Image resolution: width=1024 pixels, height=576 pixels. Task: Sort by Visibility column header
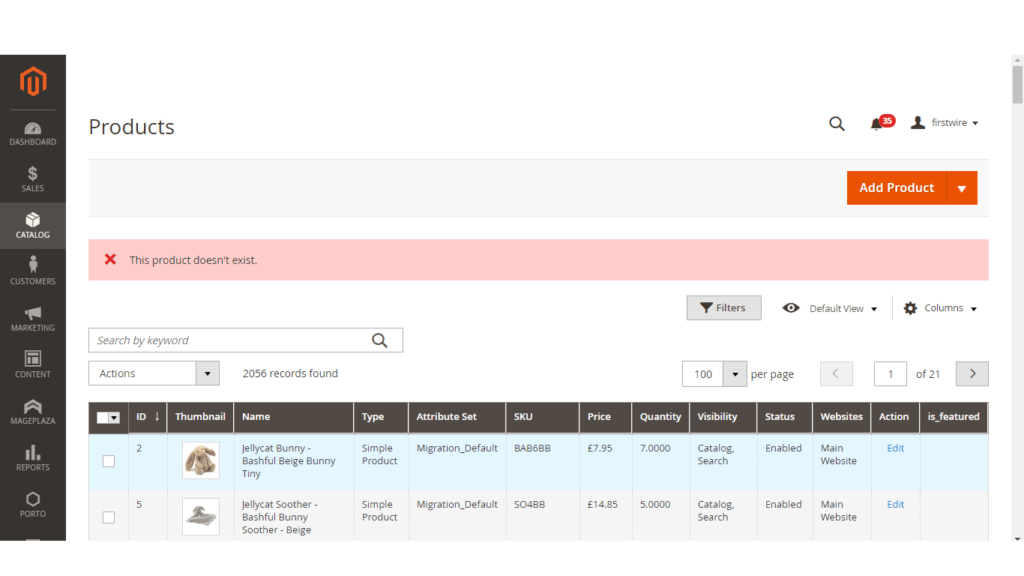(x=723, y=417)
